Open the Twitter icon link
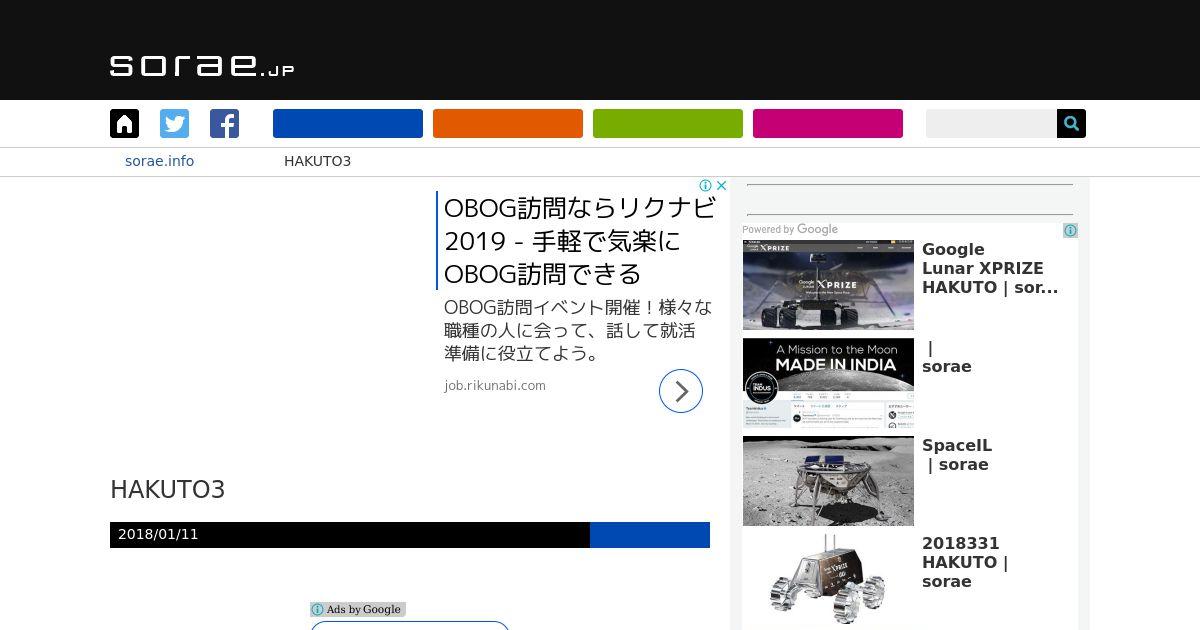 [x=174, y=124]
